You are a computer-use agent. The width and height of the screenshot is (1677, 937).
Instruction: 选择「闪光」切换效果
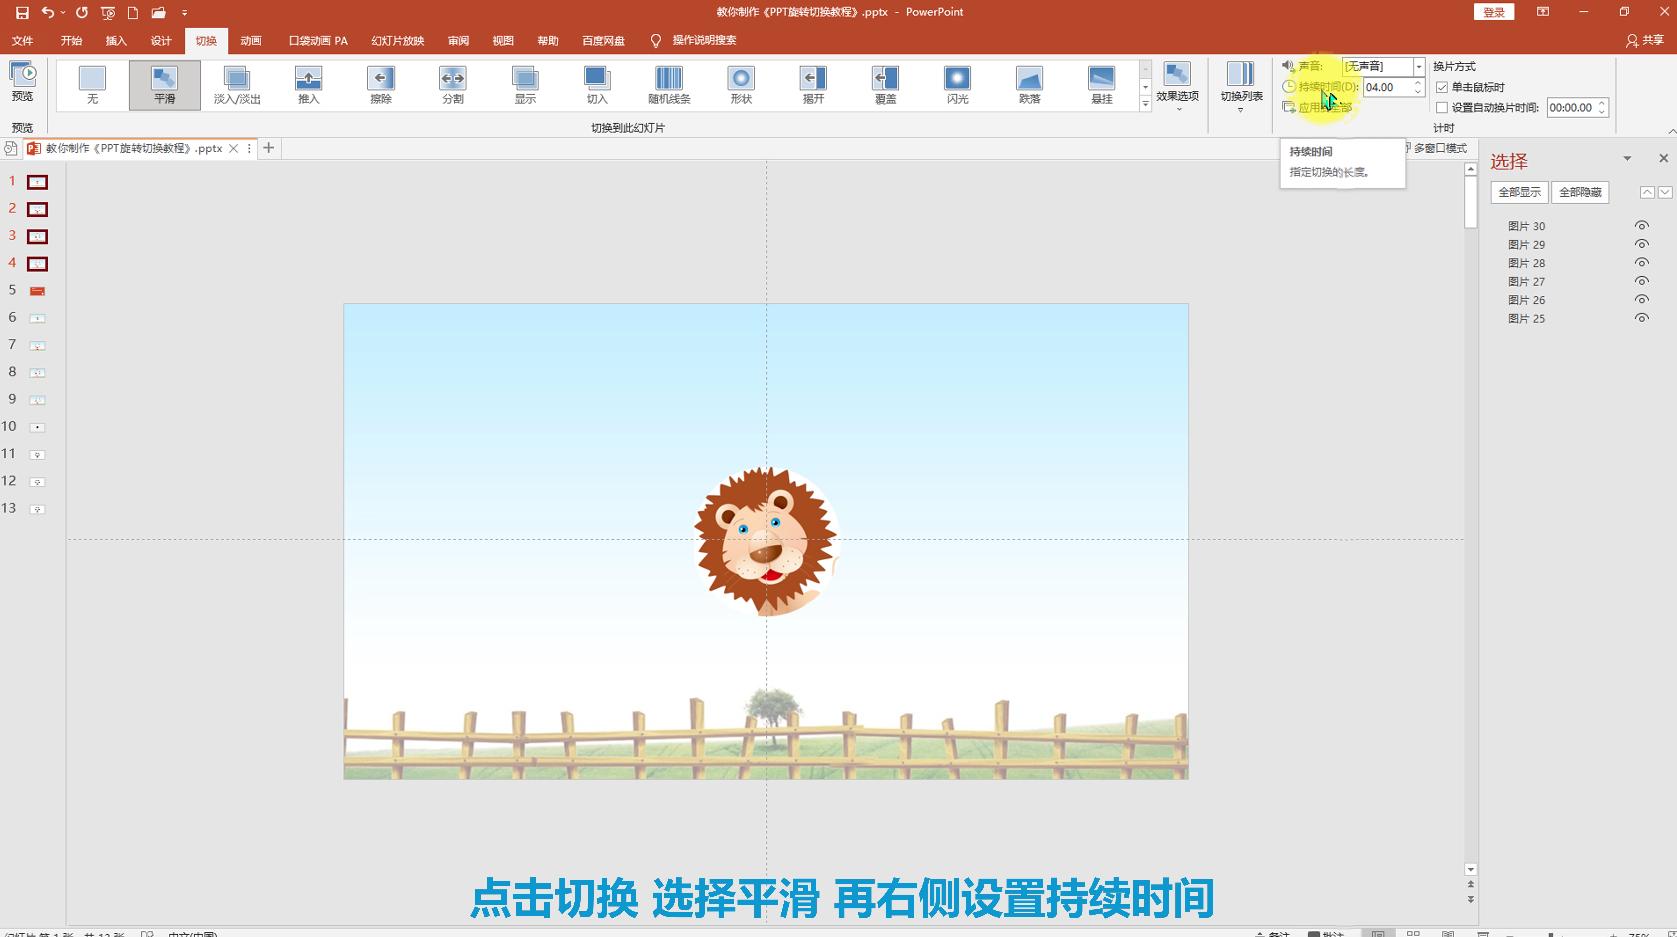pos(957,84)
